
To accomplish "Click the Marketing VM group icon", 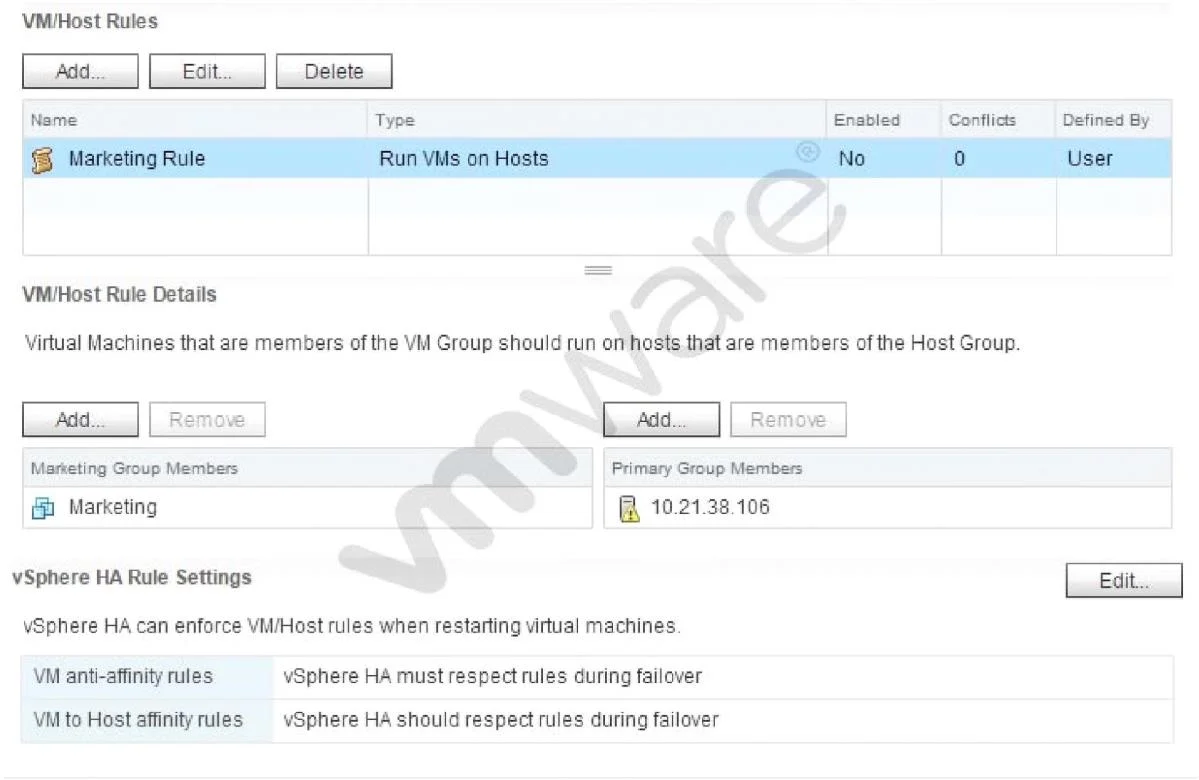I will pos(43,508).
